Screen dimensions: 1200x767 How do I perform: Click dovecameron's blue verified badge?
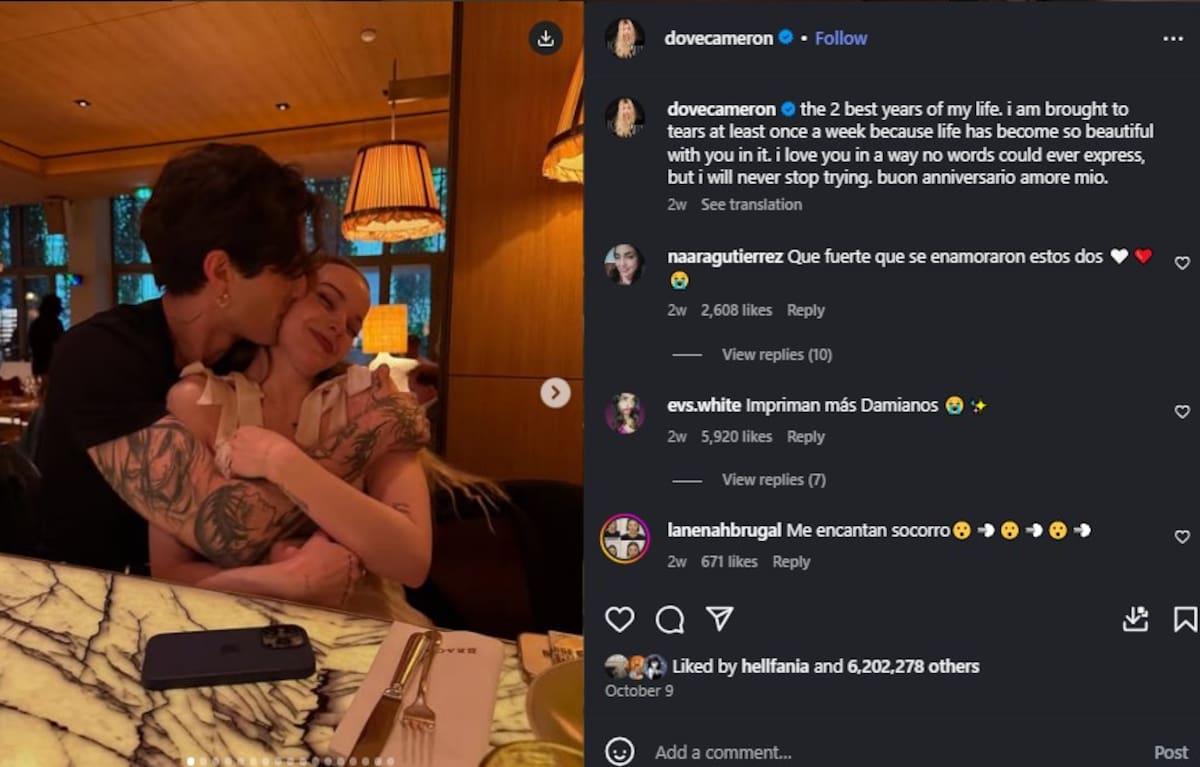click(x=785, y=37)
